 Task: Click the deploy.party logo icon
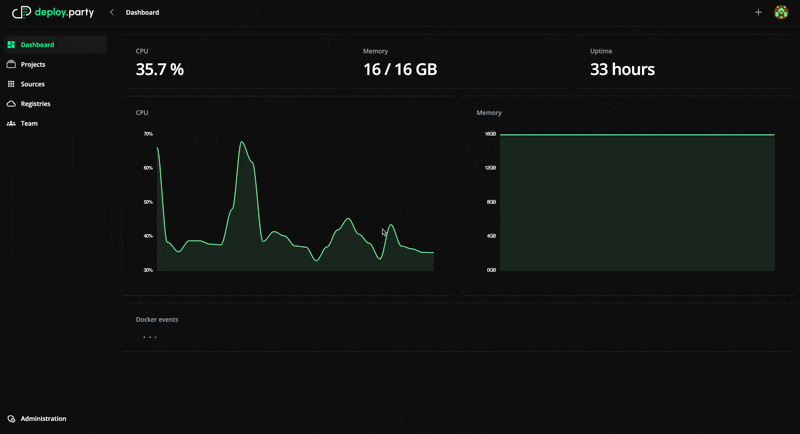[21, 13]
